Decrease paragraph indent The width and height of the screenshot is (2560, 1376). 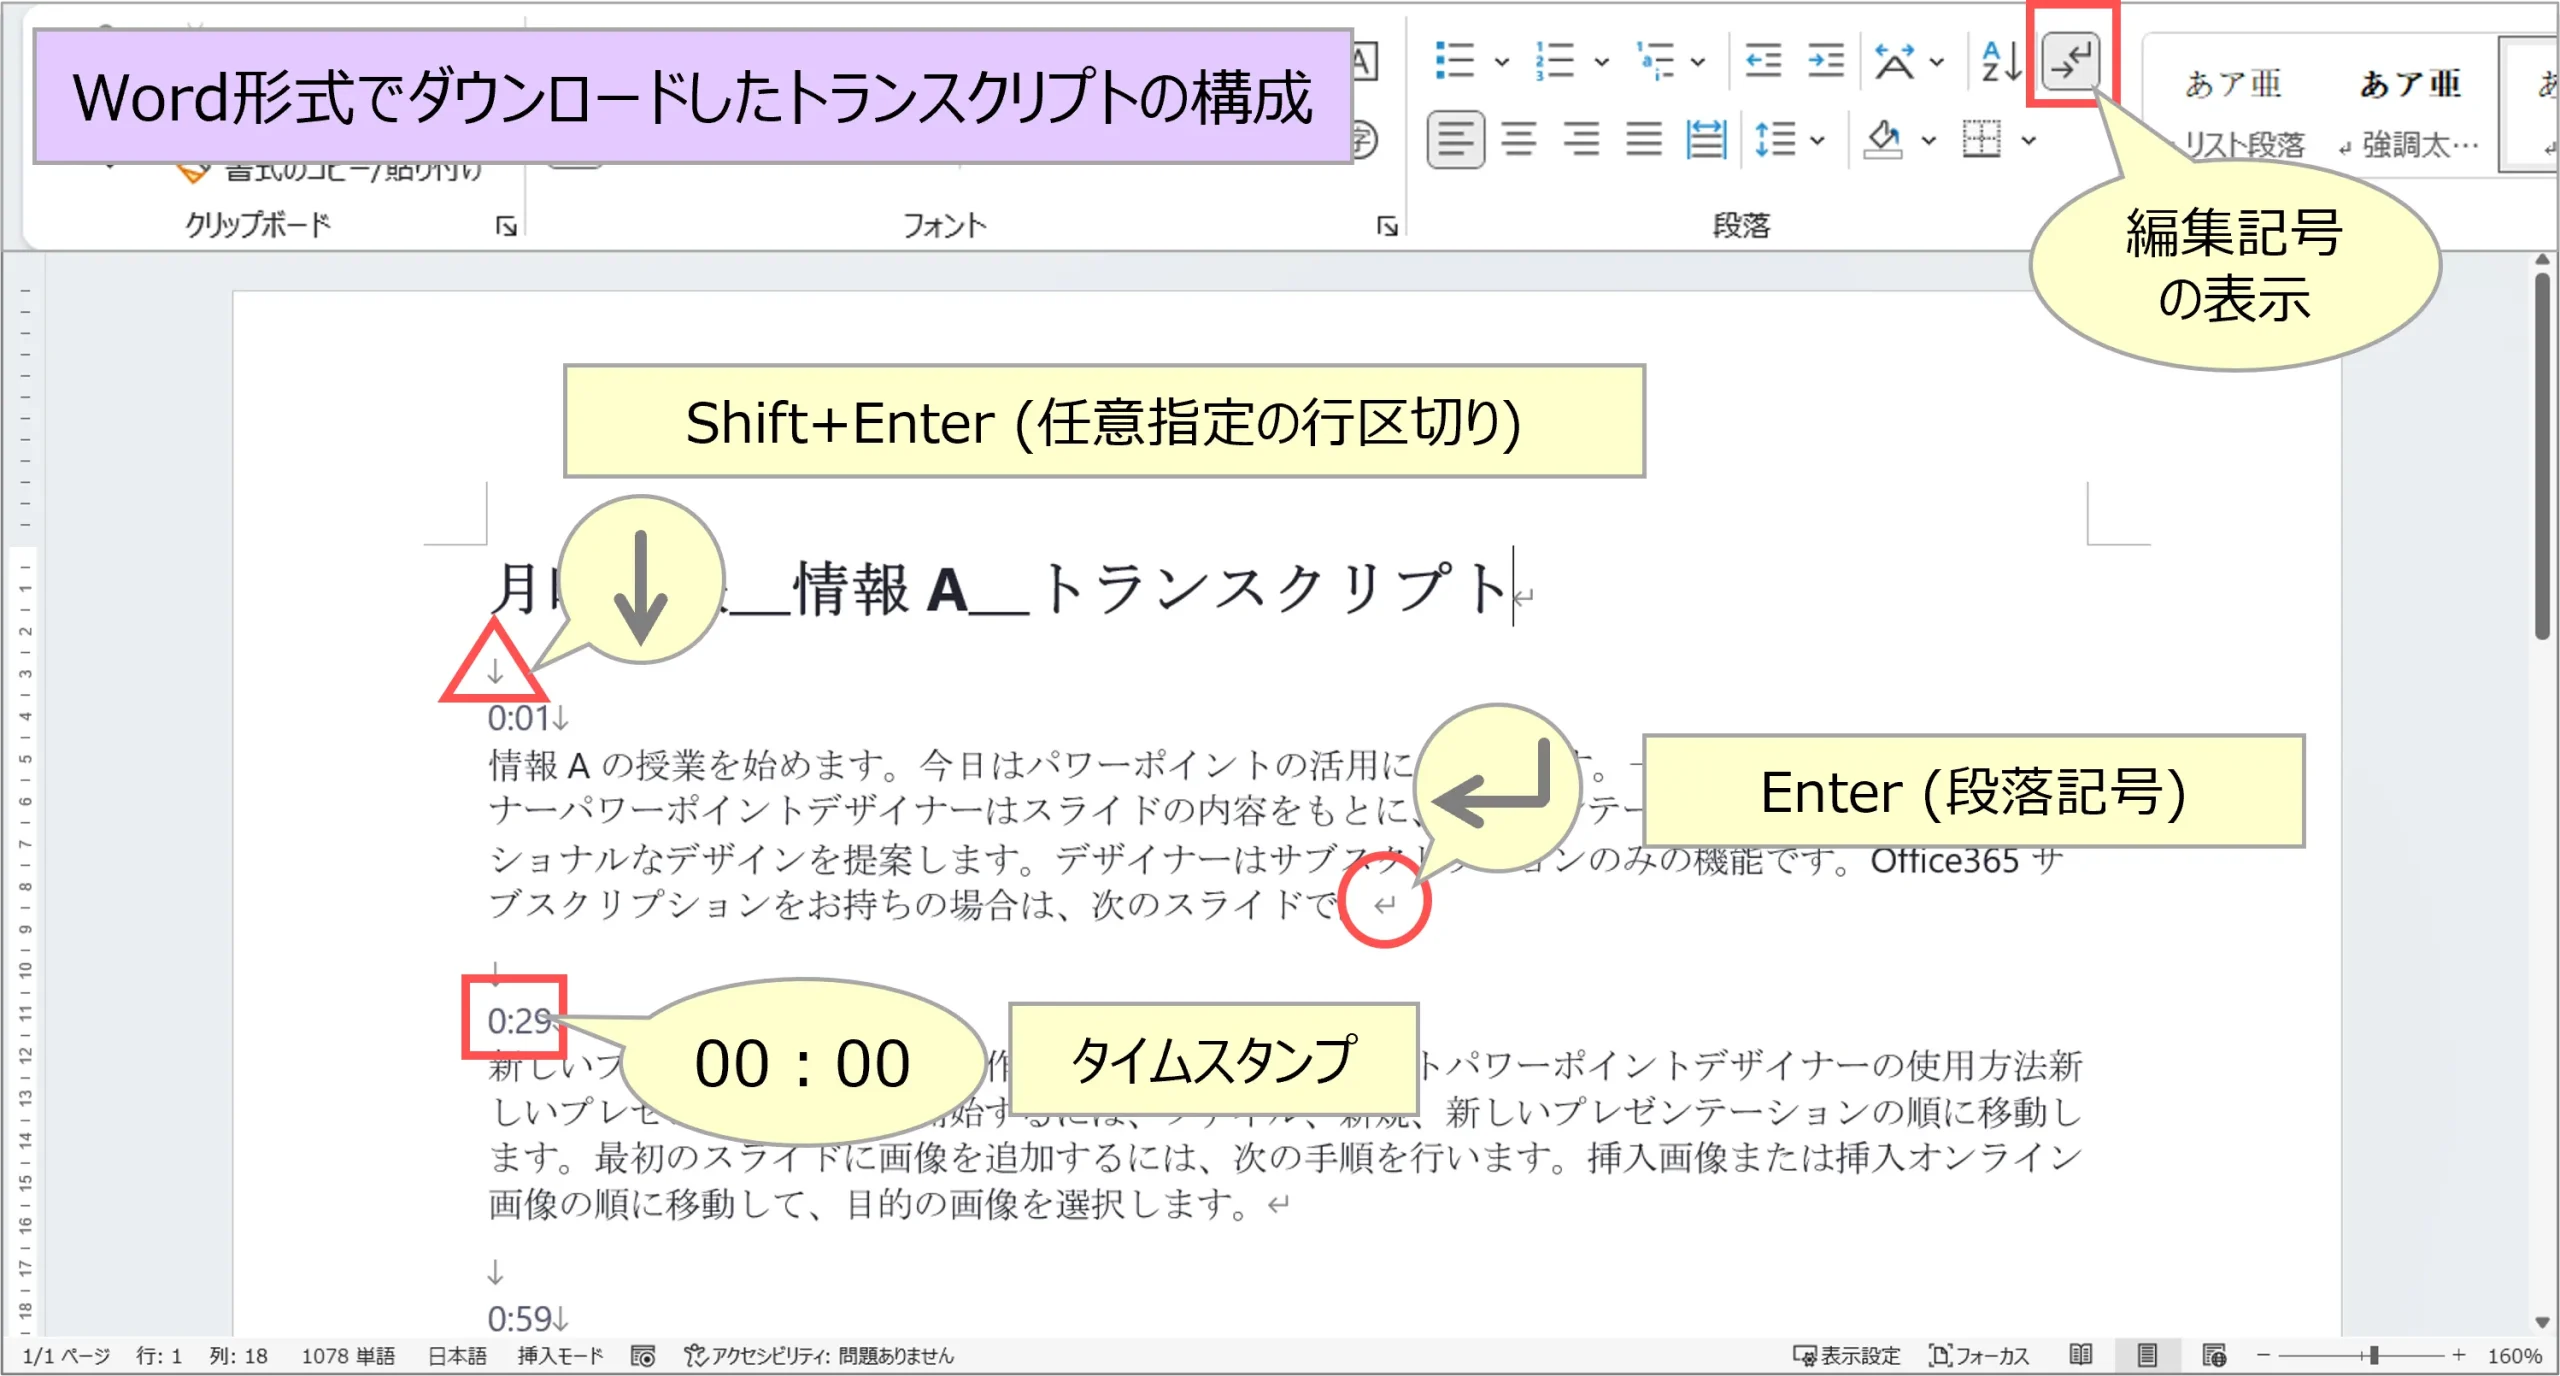click(1762, 62)
